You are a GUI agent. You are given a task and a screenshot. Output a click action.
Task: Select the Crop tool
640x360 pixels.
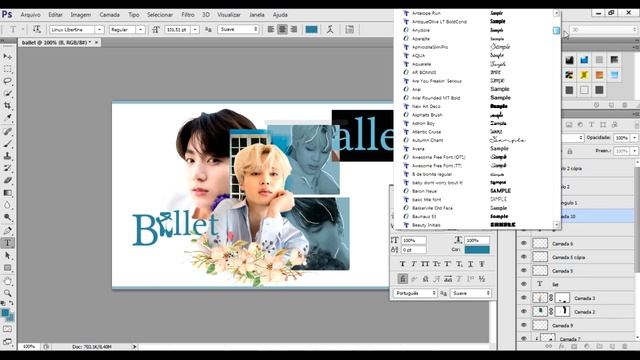pos(7,105)
